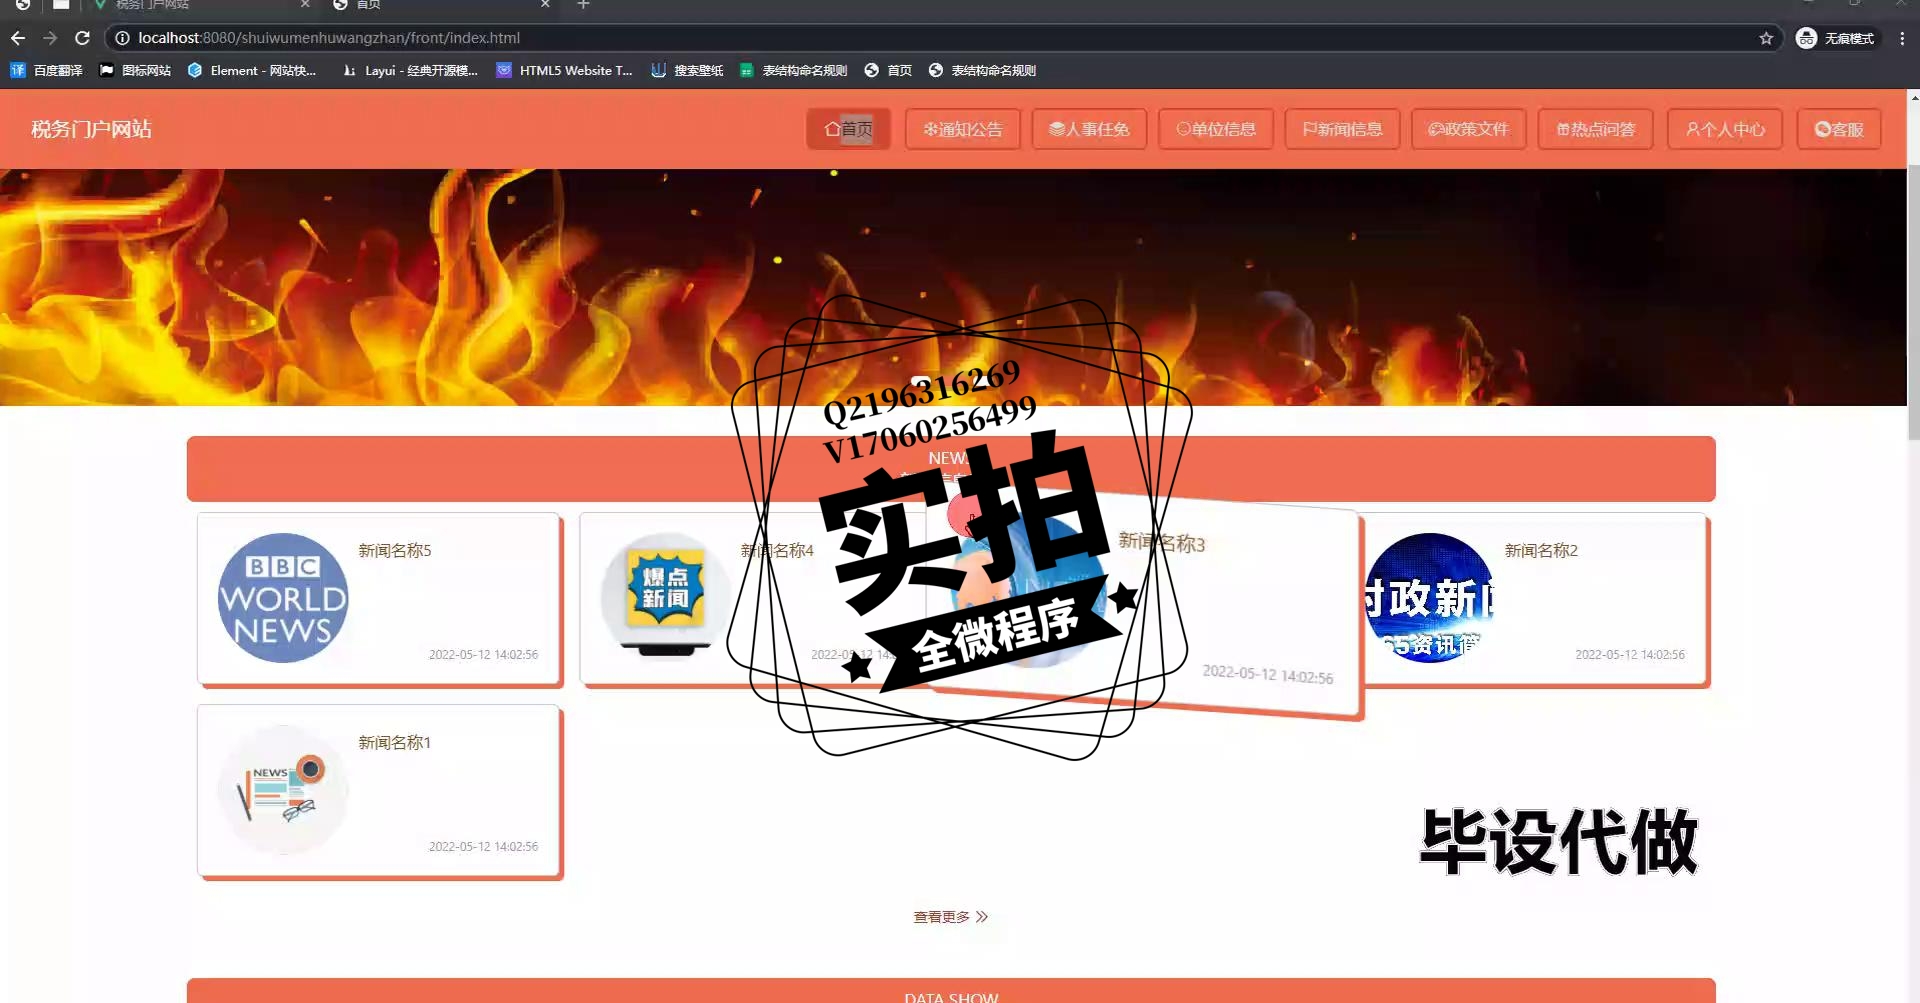Viewport: 1920px width, 1003px height.
Task: Click the 新闻名称2 news title
Action: (1541, 551)
